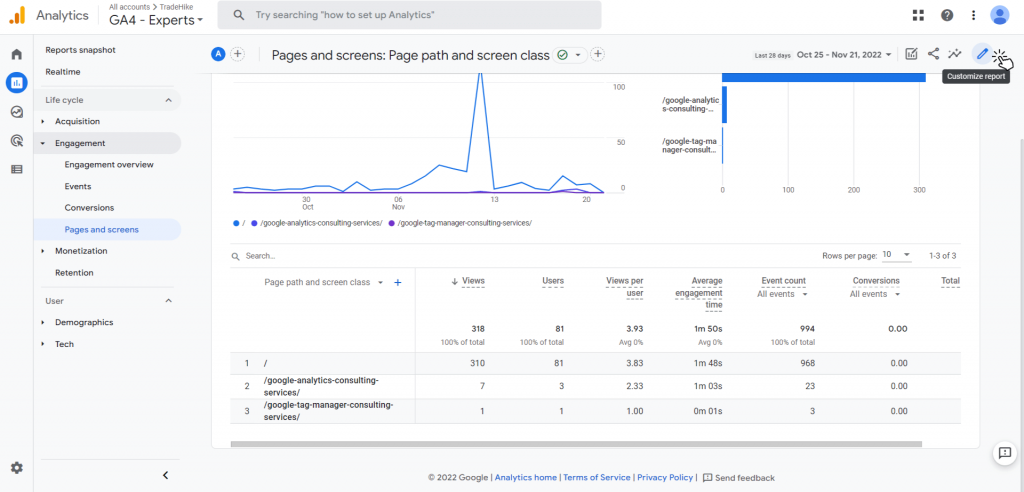Open Reports snapshot
This screenshot has height=492, width=1024.
80,50
